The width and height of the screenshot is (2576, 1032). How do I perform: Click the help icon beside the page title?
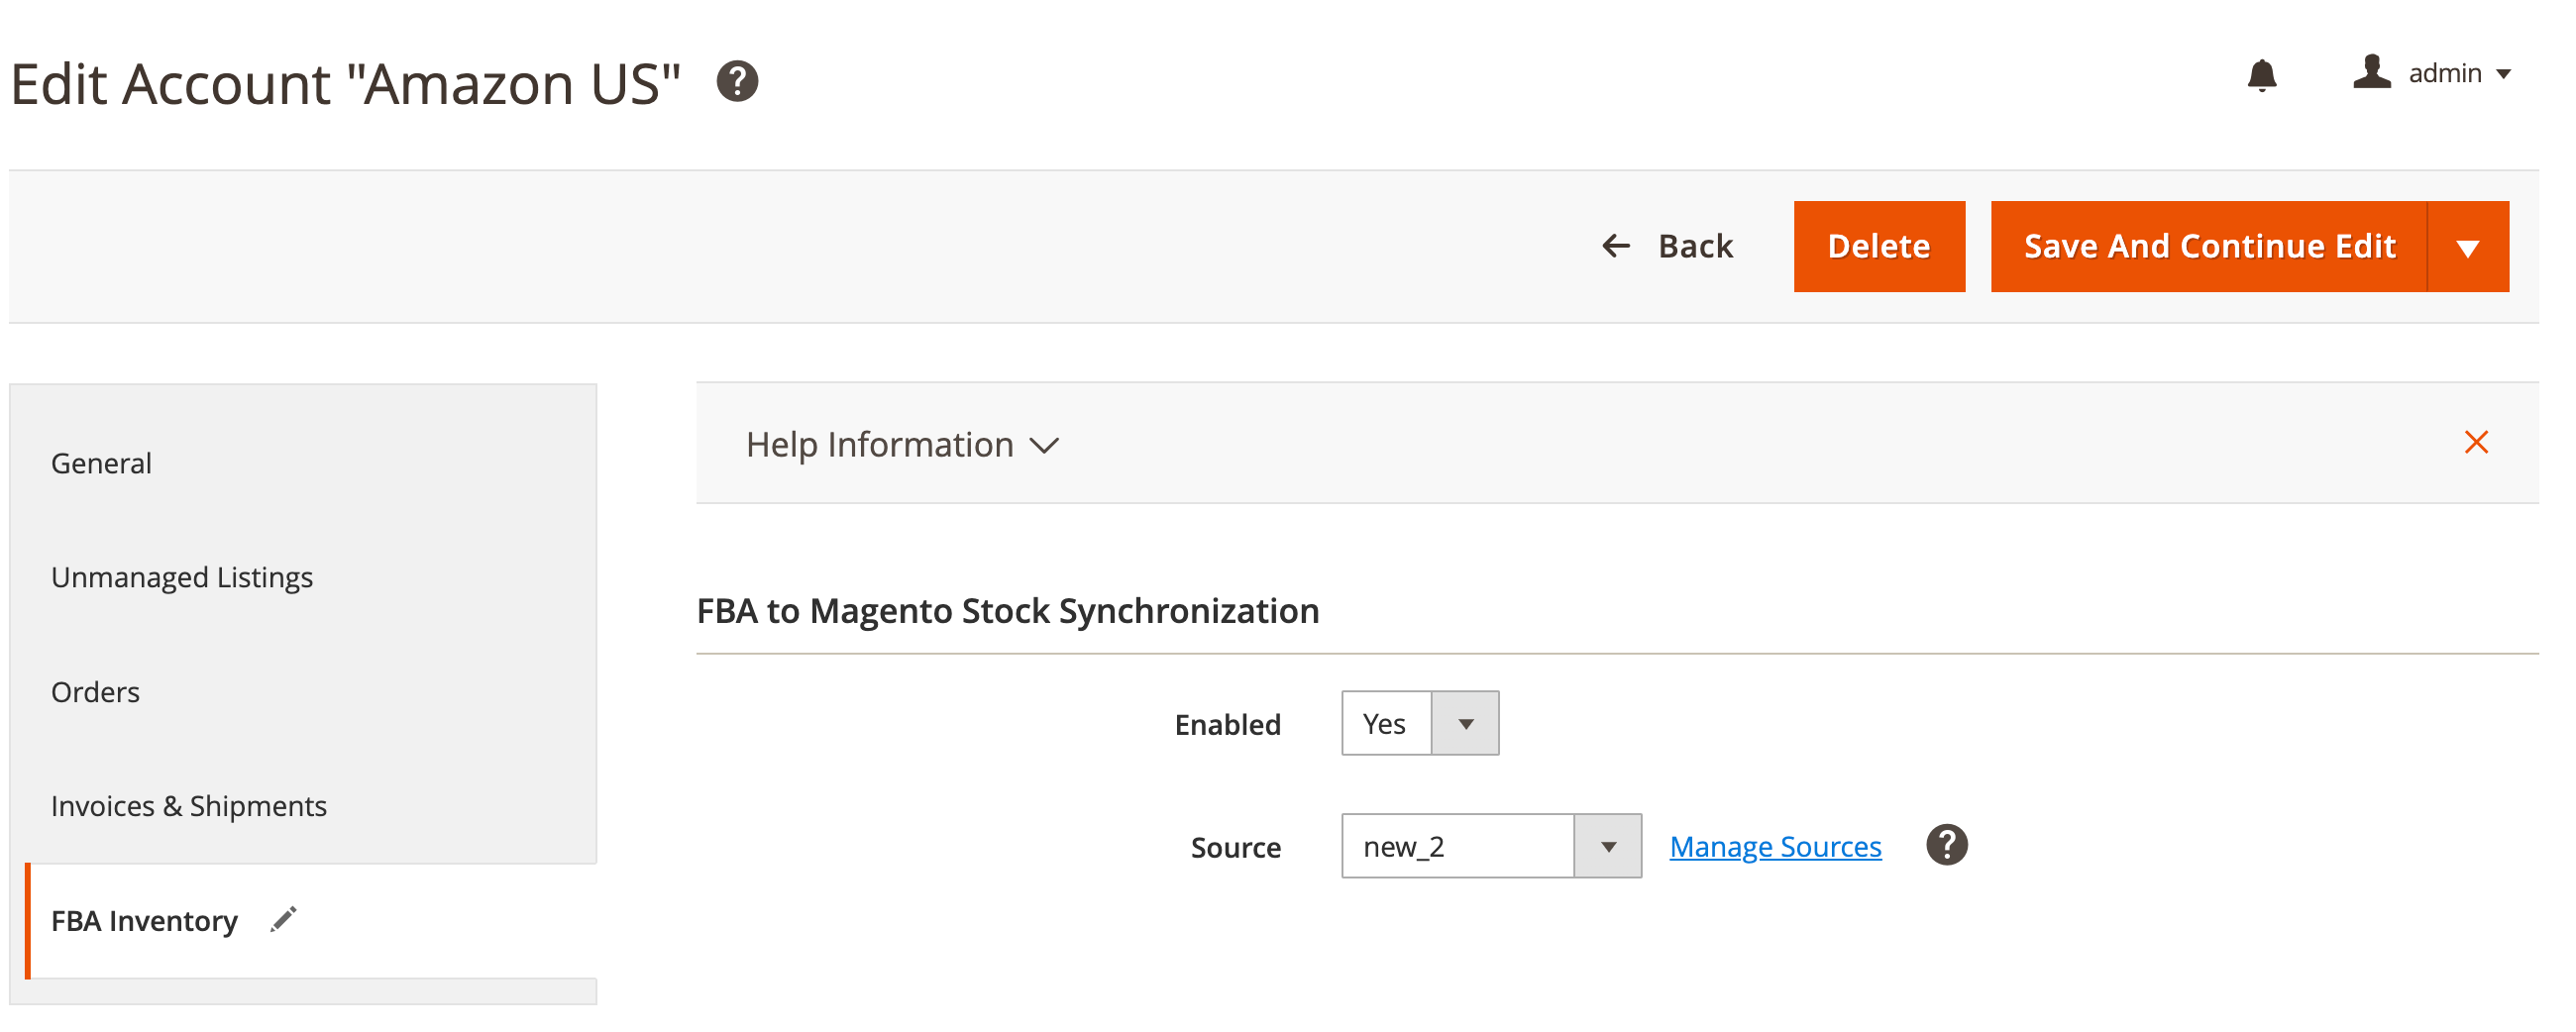tap(737, 82)
